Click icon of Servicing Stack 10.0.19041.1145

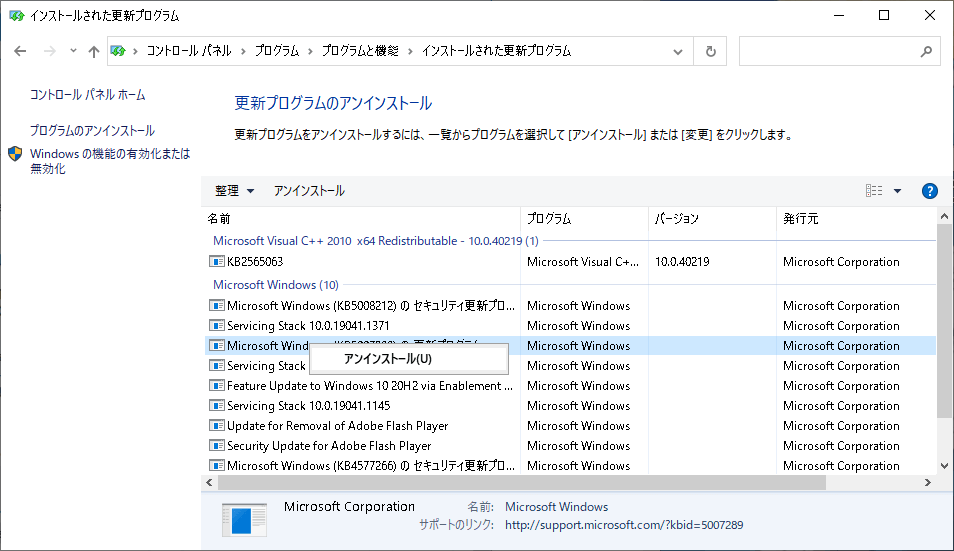[217, 406]
